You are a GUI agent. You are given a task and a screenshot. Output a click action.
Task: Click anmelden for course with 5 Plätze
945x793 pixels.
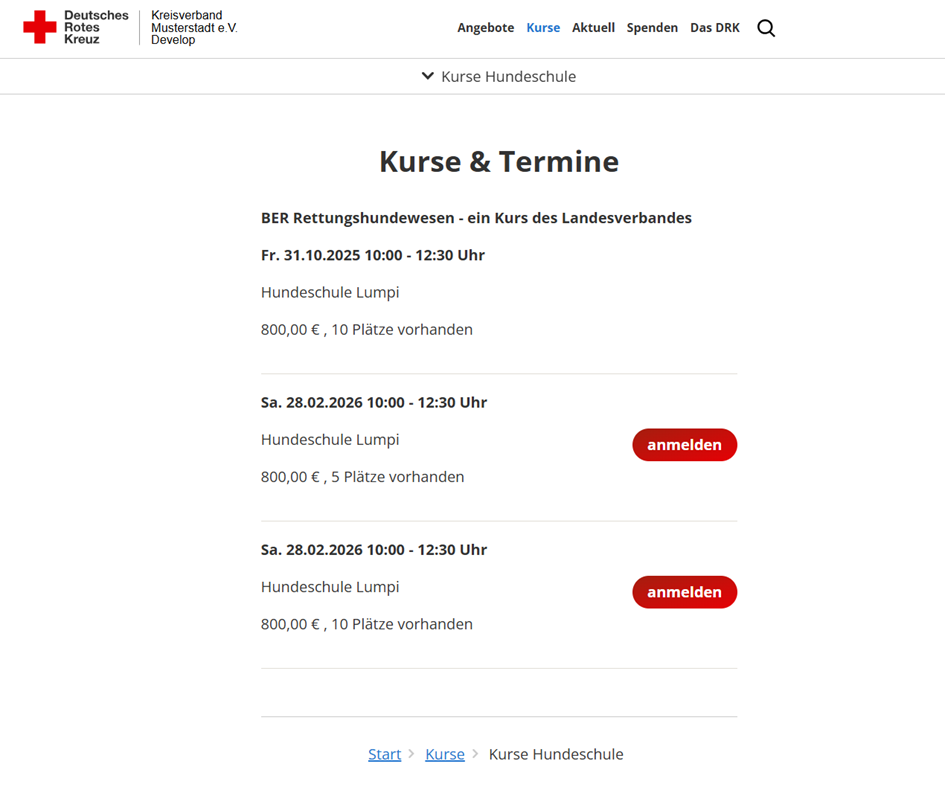pyautogui.click(x=684, y=445)
